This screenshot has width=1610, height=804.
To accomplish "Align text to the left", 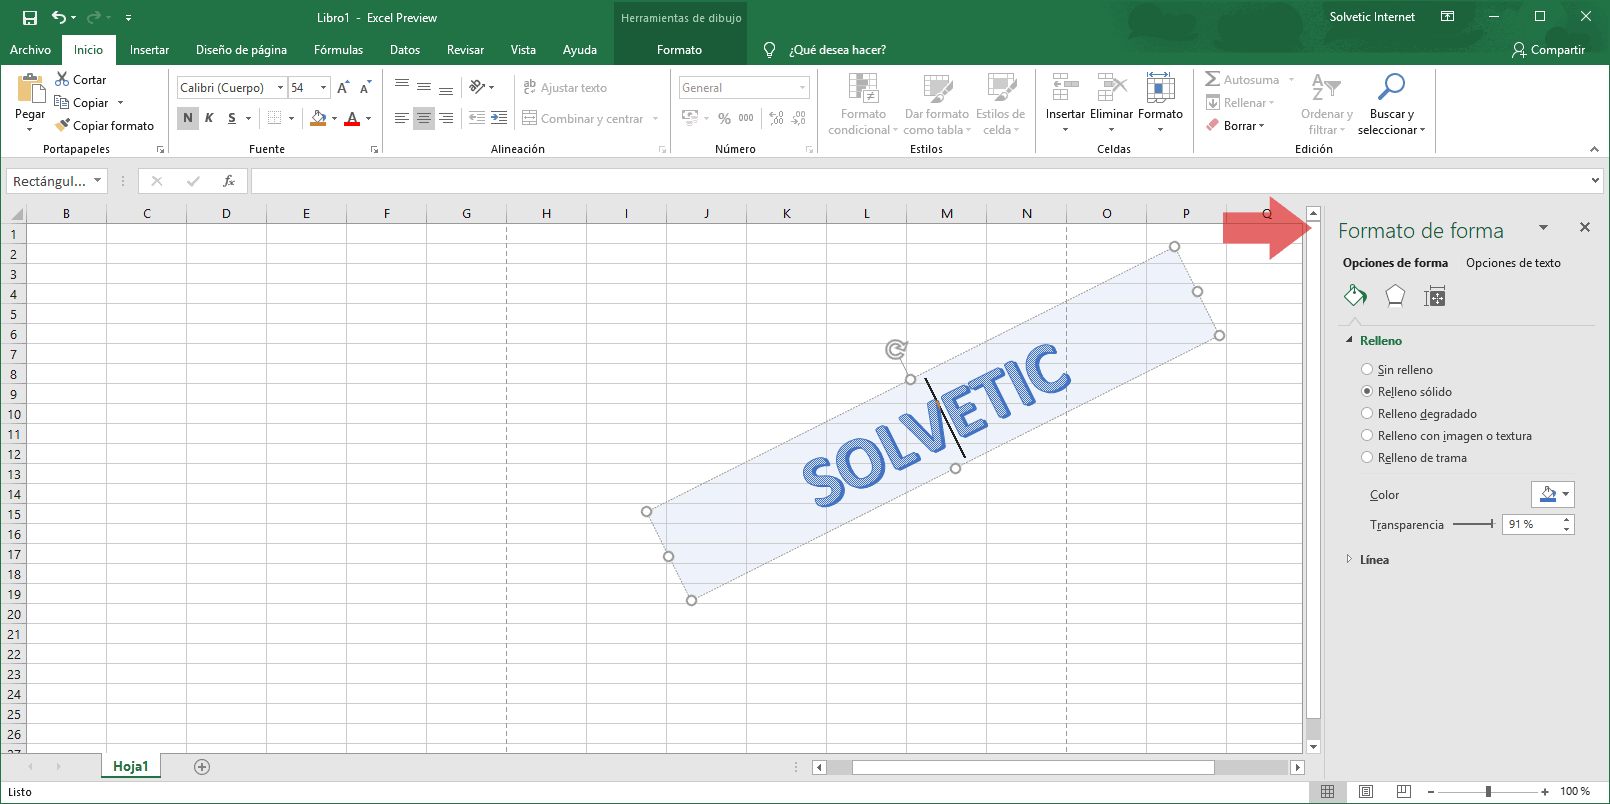I will 402,118.
